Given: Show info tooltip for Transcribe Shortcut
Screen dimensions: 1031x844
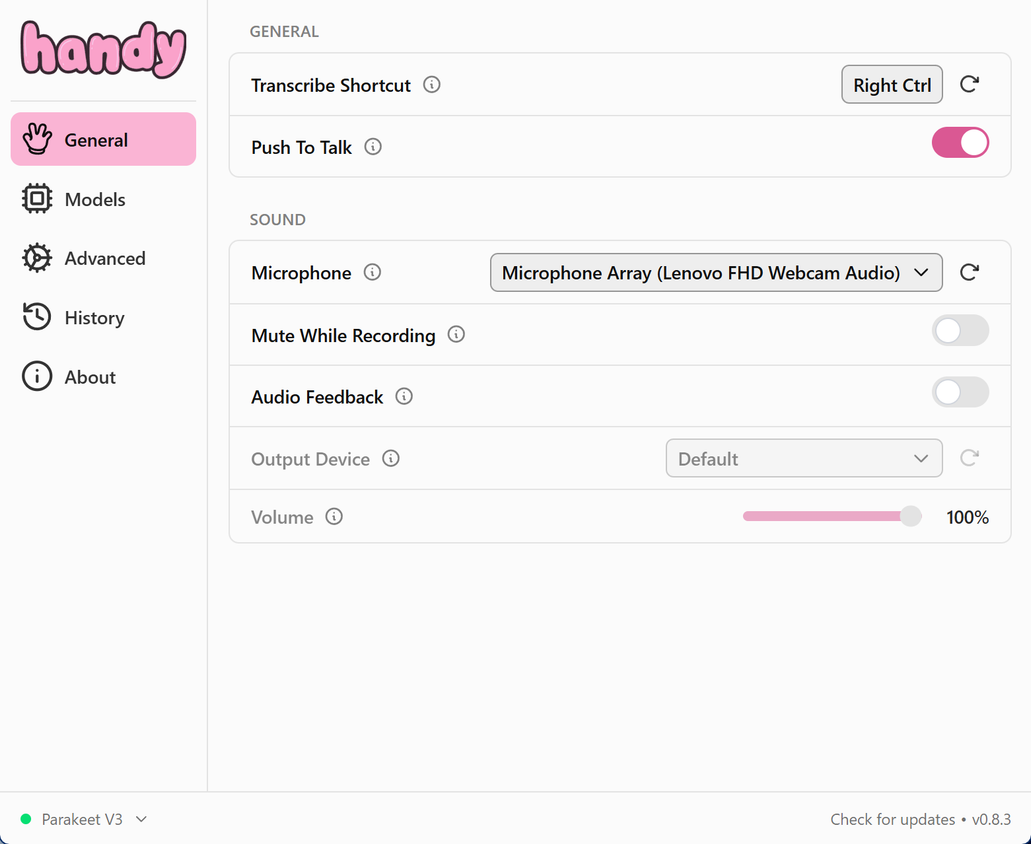Looking at the screenshot, I should pos(431,84).
